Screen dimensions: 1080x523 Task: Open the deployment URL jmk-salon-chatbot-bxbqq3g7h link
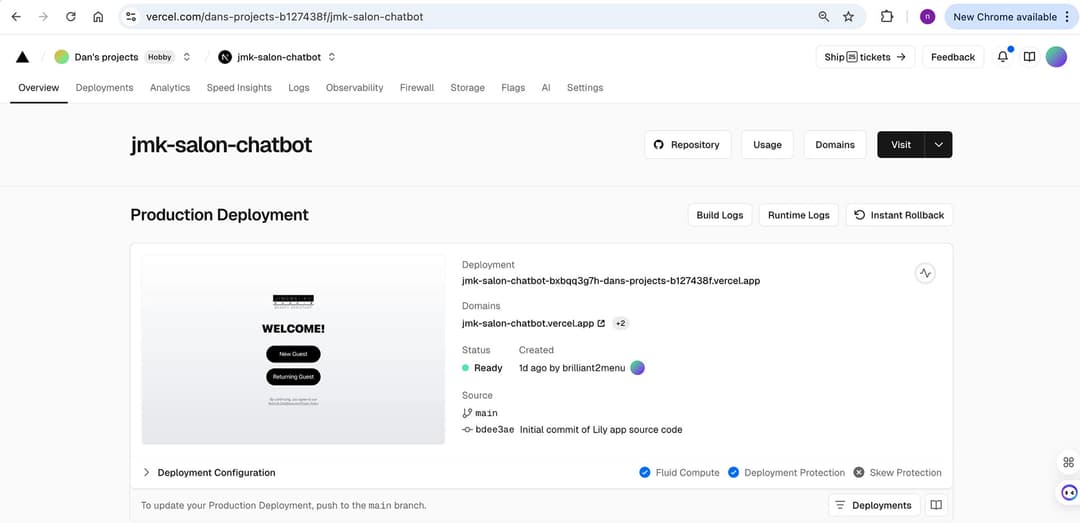pyautogui.click(x=611, y=281)
